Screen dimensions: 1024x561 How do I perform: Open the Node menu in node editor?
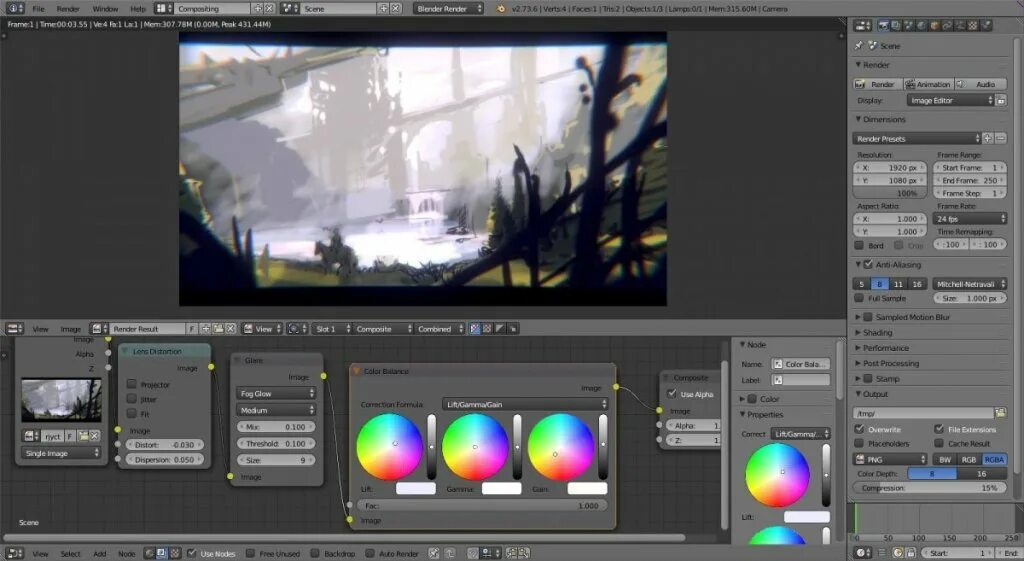(127, 554)
